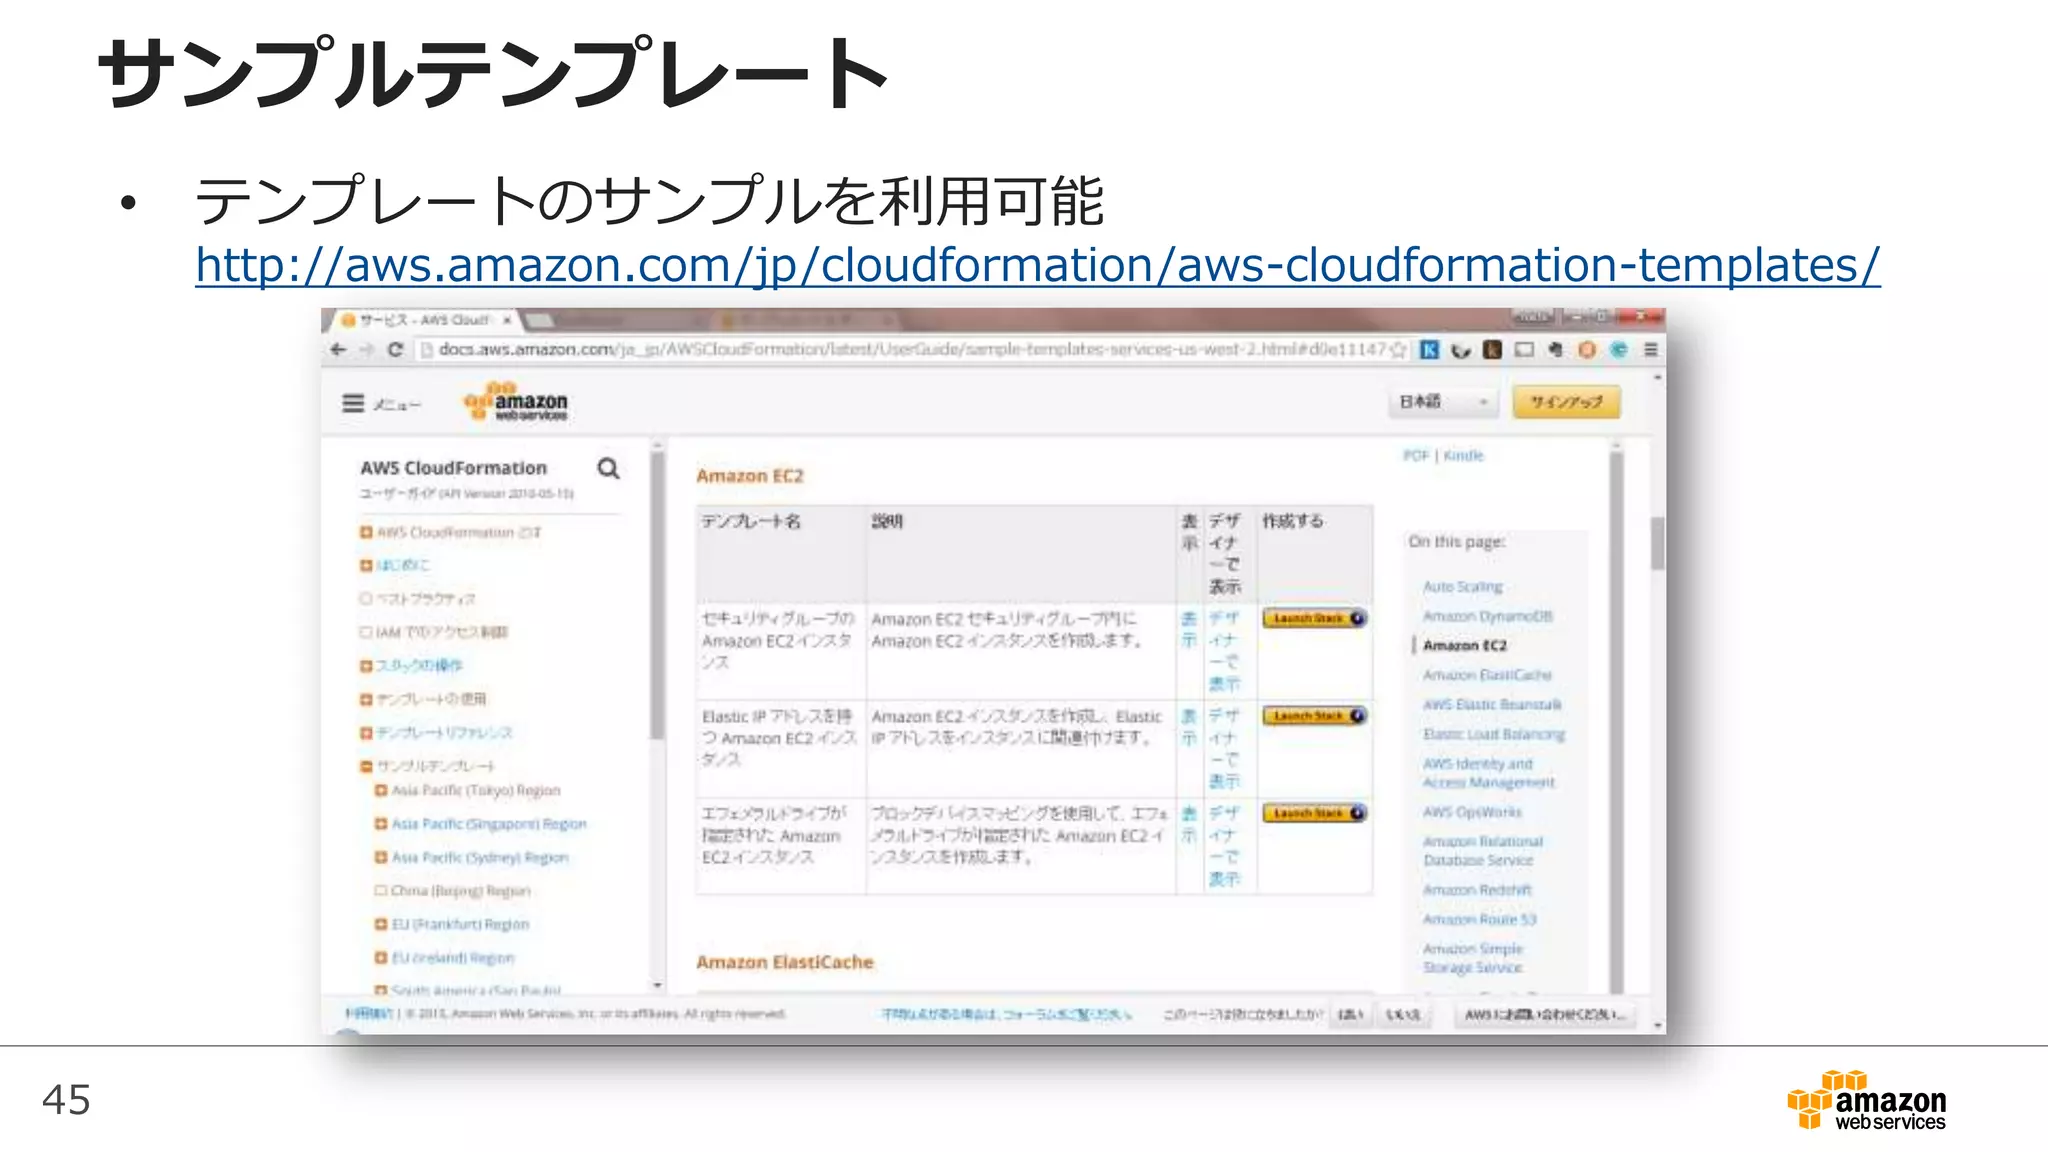Open the aws.amazon.com cloudformation templates URL on the slide
Screen dimensions: 2048x1152
pyautogui.click(x=1037, y=266)
